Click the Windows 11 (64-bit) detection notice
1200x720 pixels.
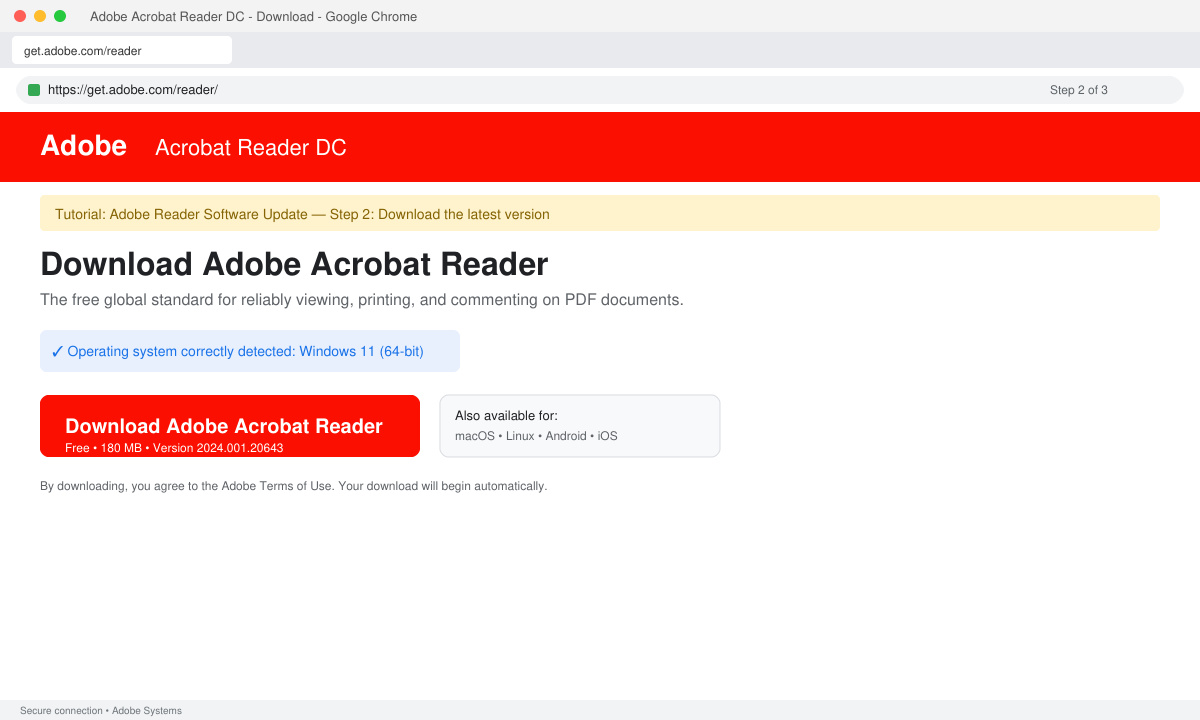(250, 351)
